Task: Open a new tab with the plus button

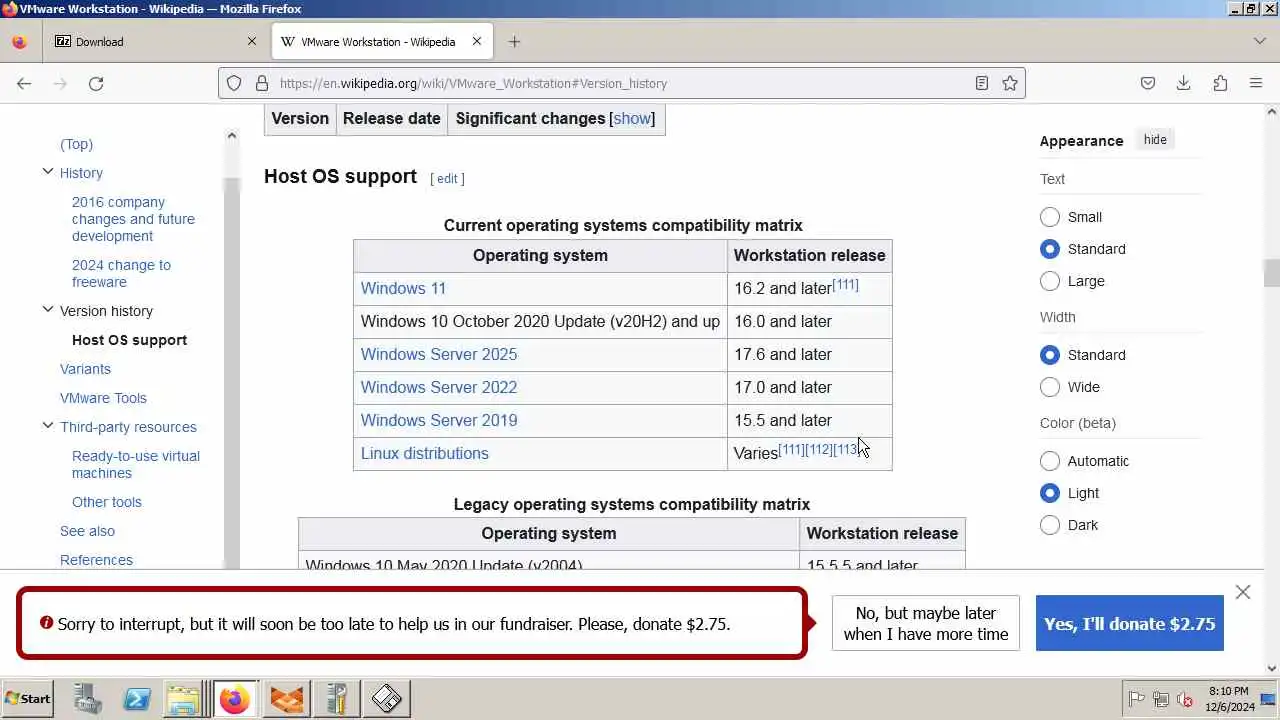Action: pyautogui.click(x=514, y=41)
